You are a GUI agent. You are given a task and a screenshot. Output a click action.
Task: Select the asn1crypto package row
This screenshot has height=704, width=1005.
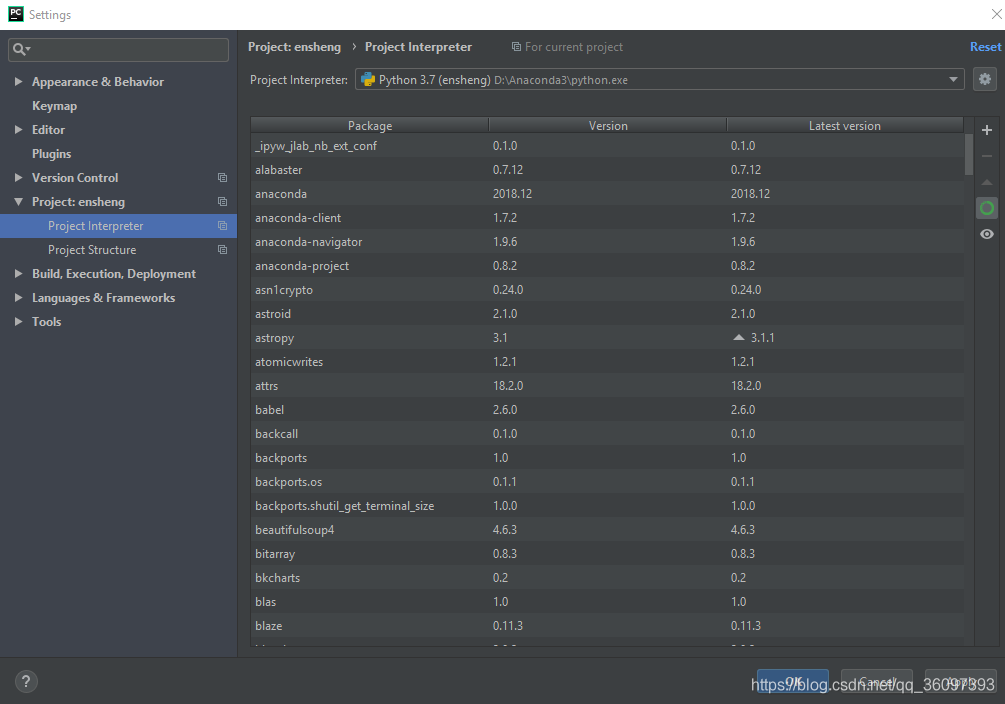(607, 290)
